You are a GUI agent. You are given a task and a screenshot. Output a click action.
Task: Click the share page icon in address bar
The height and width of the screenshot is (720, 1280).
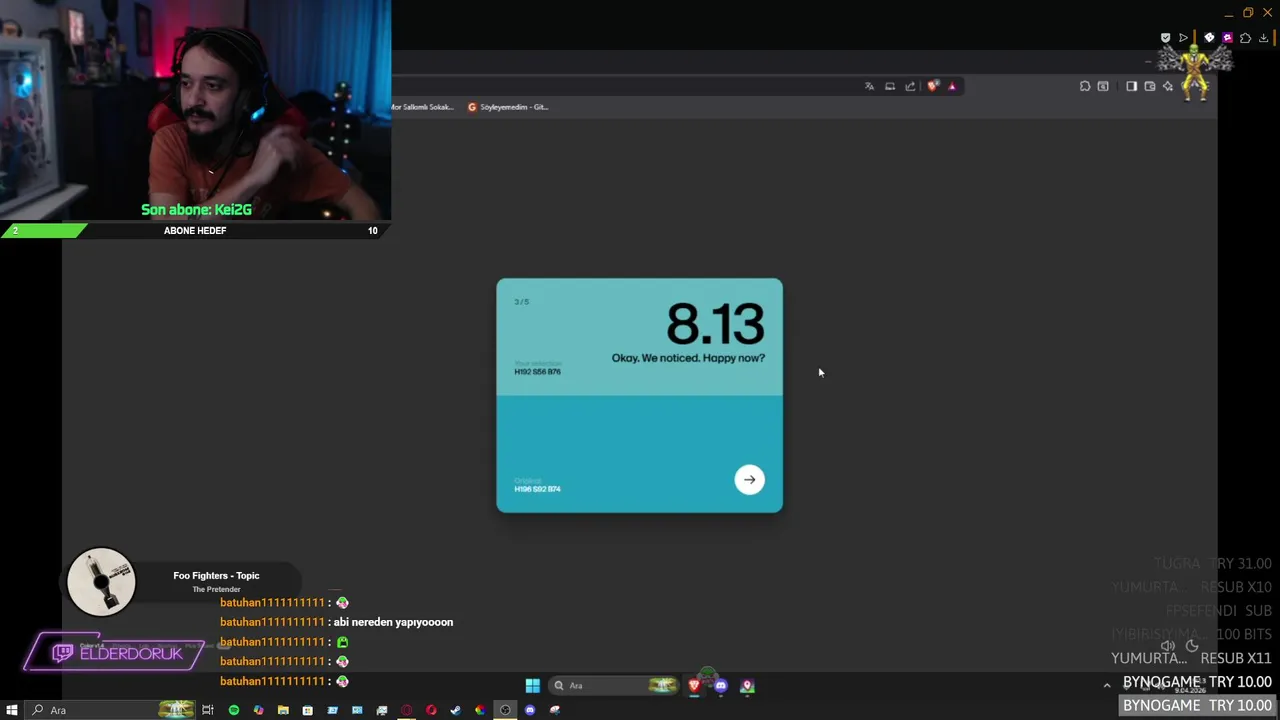click(x=910, y=87)
